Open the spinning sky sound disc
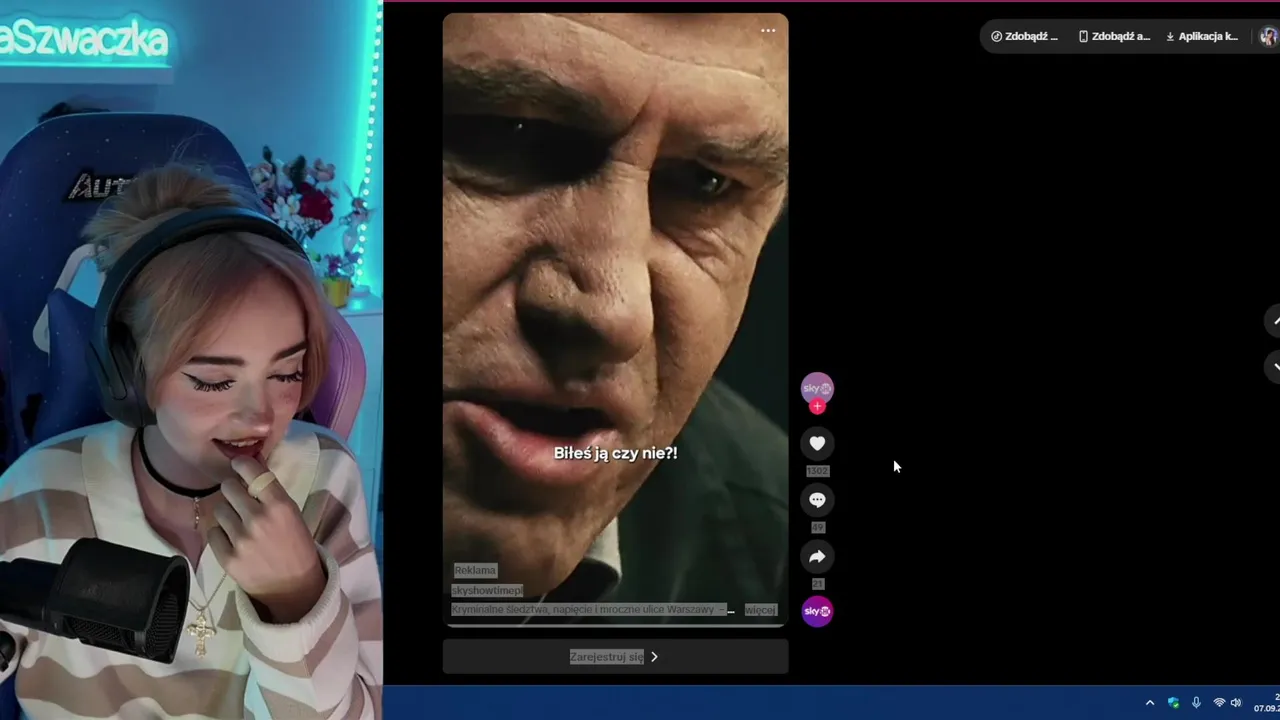1280x720 pixels. point(817,611)
